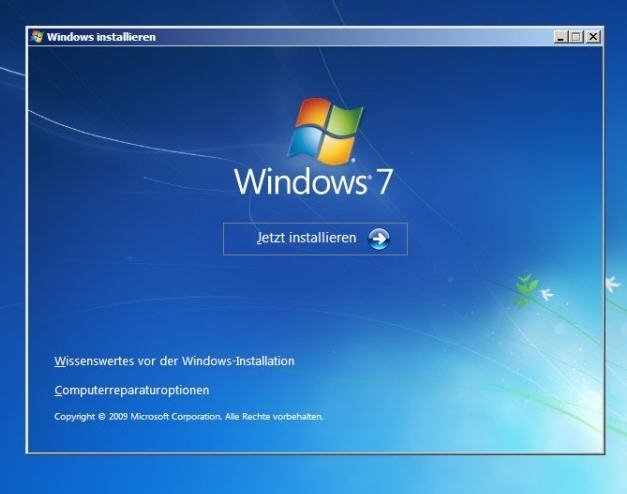627x494 pixels.
Task: Click the white bird next to green leaf
Action: (x=547, y=295)
